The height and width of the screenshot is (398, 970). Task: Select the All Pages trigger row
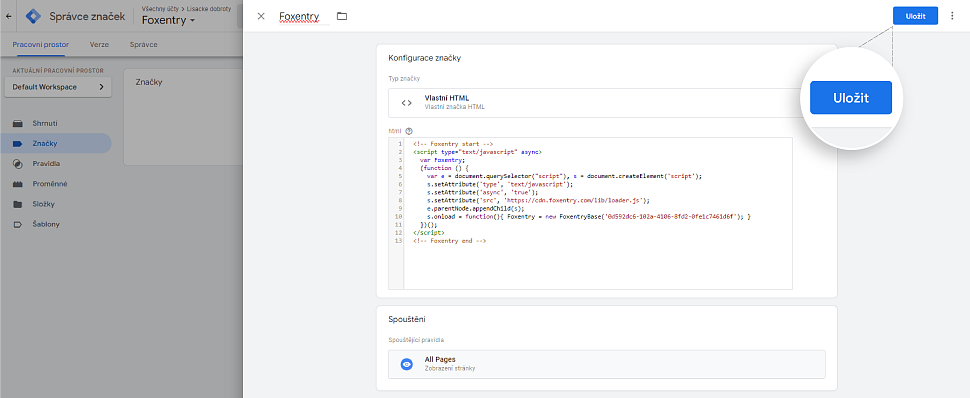click(607, 364)
